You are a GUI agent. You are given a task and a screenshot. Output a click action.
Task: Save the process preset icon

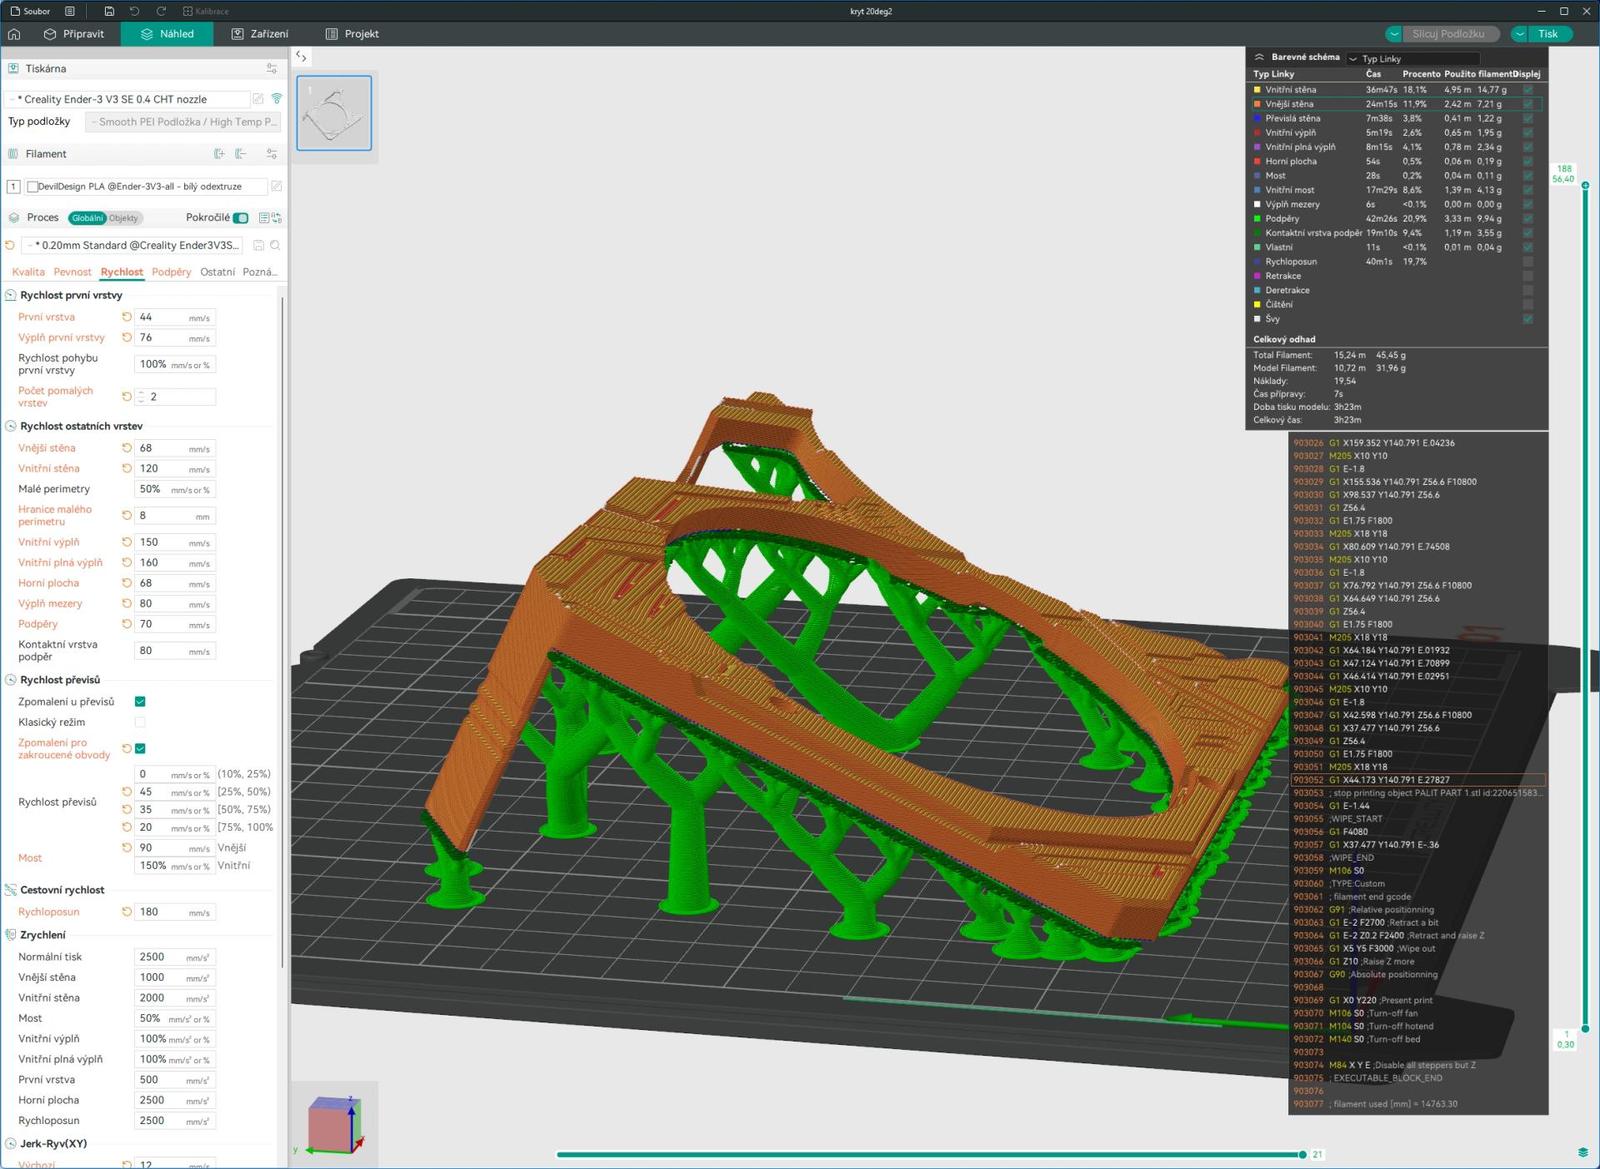259,245
